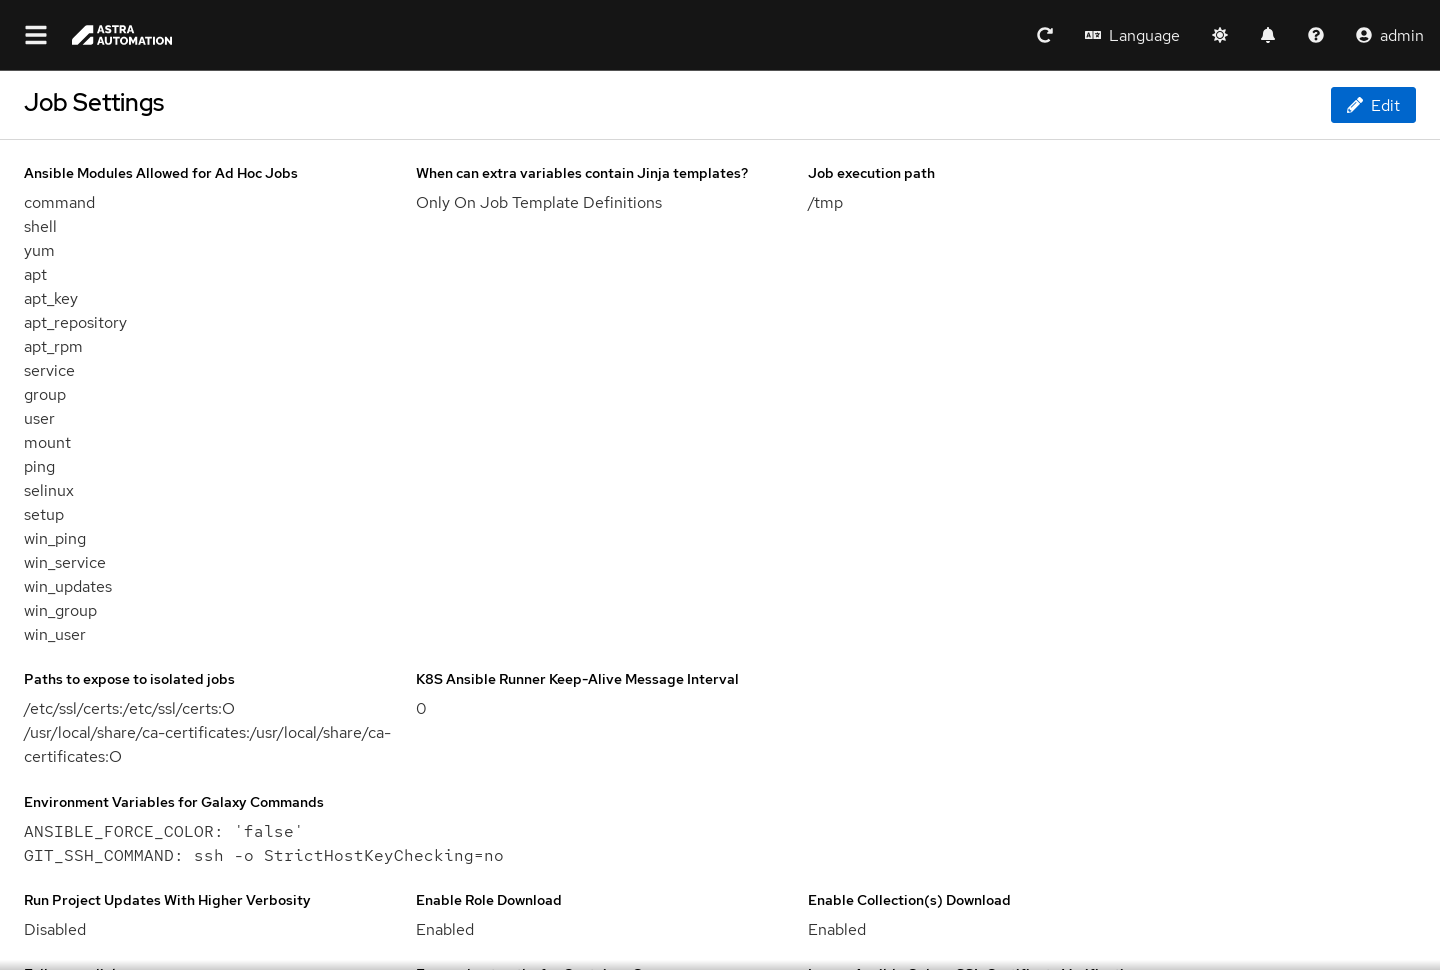1440x970 pixels.
Task: Open the notifications bell
Action: [1268, 35]
